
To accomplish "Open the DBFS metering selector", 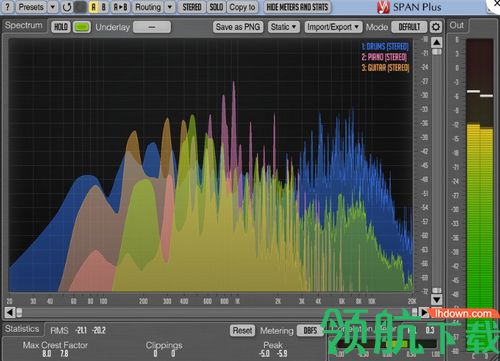I will (x=310, y=330).
